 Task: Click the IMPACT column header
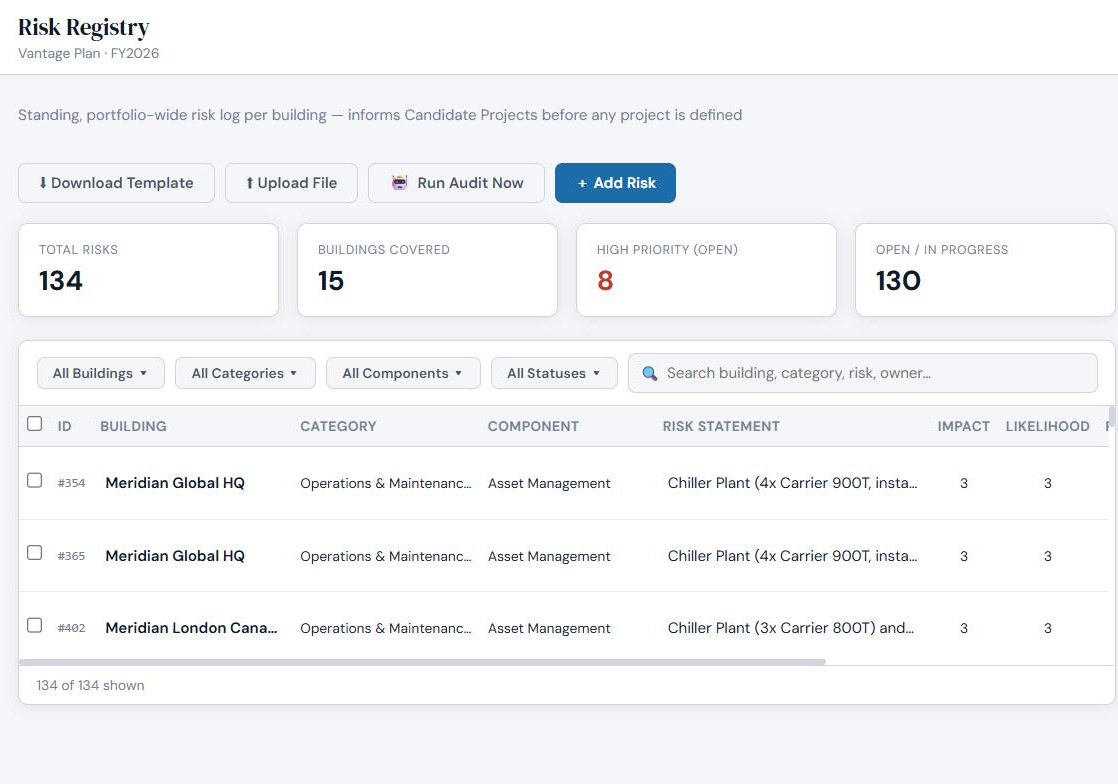tap(963, 426)
